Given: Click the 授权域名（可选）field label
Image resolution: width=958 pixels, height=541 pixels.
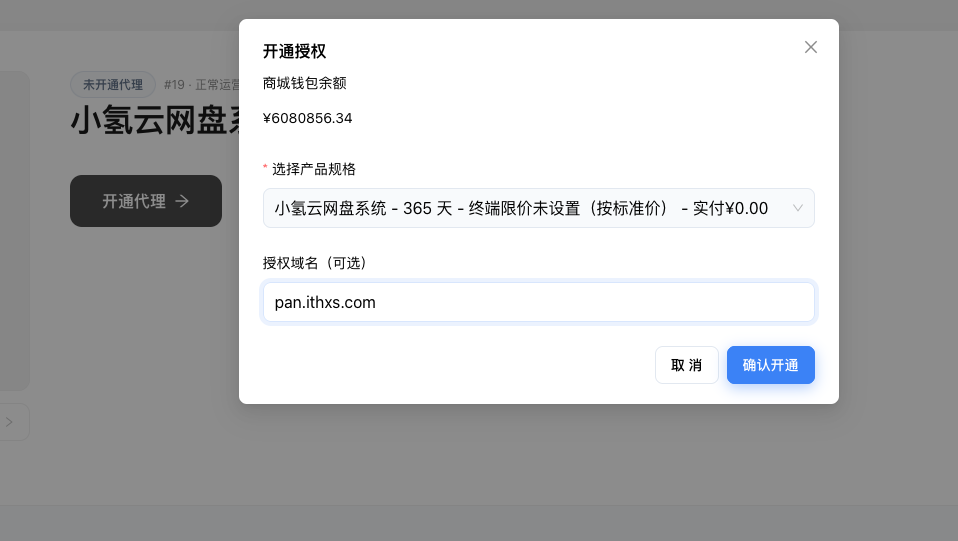Looking at the screenshot, I should (314, 263).
